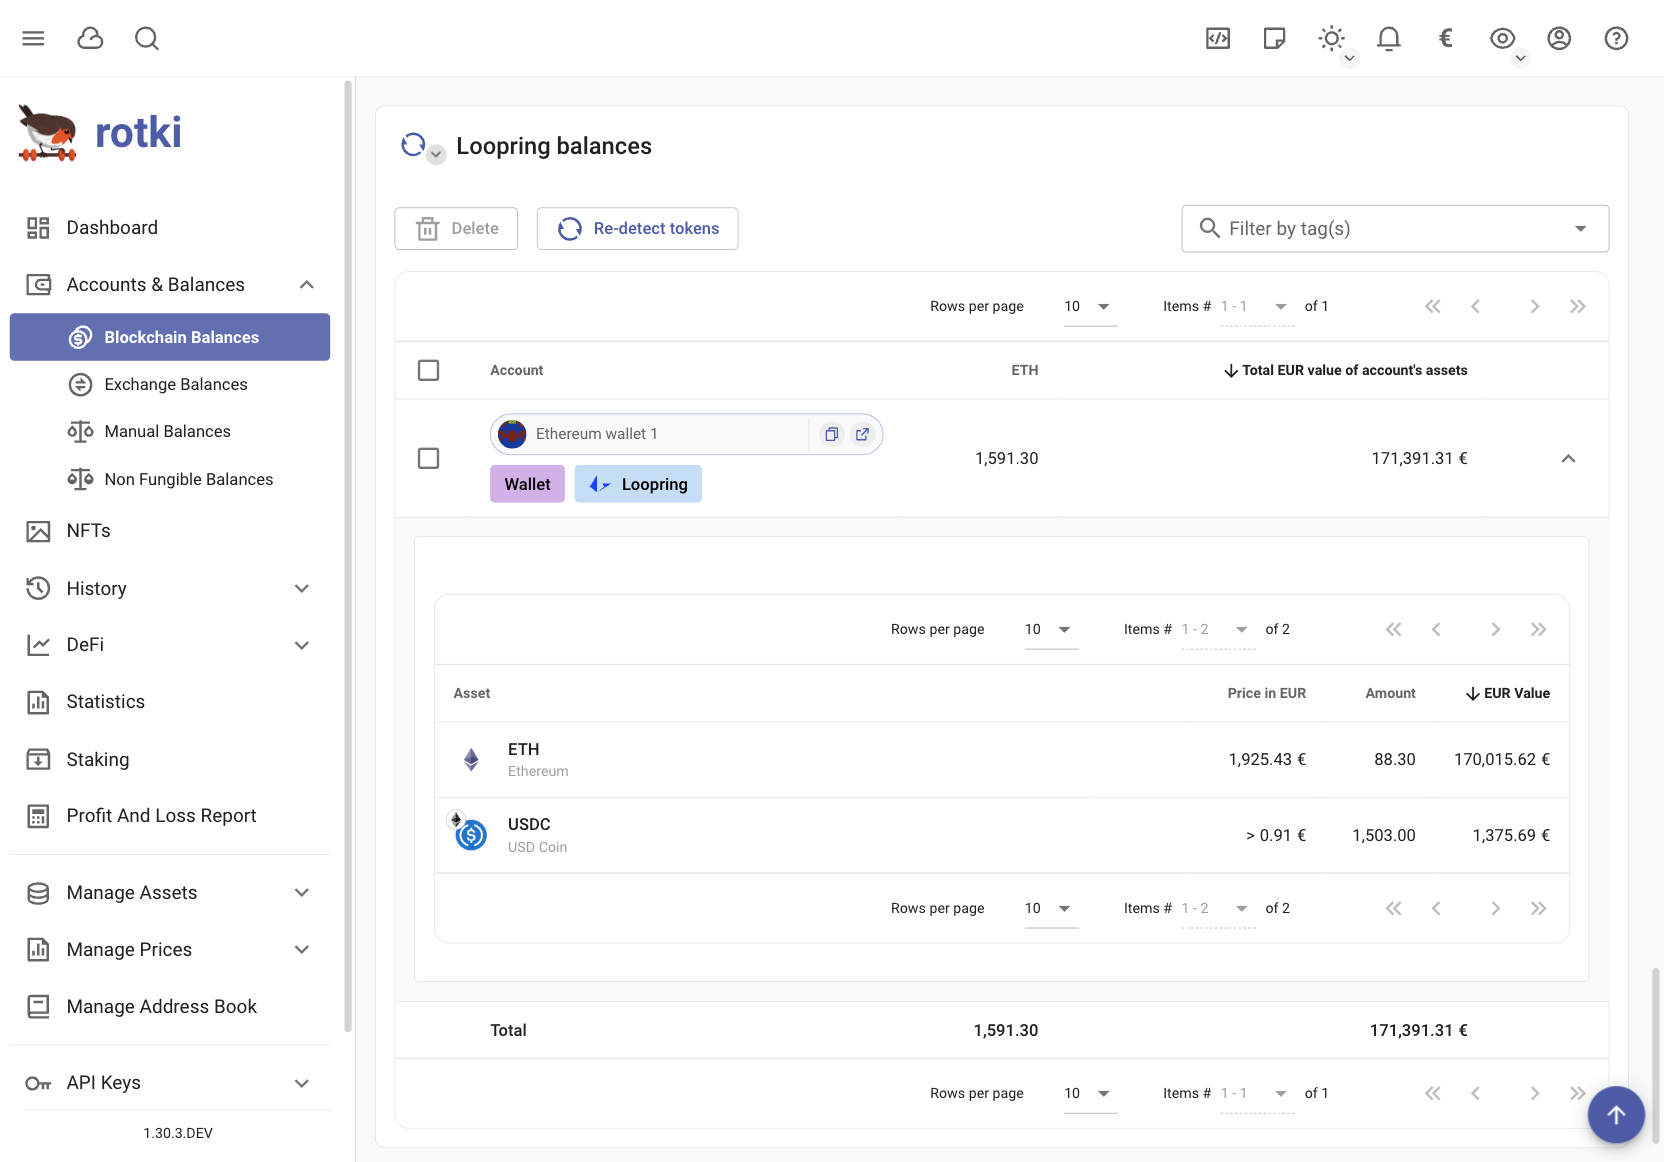The width and height of the screenshot is (1664, 1162).
Task: Go to previous page in top pagination
Action: (1476, 306)
